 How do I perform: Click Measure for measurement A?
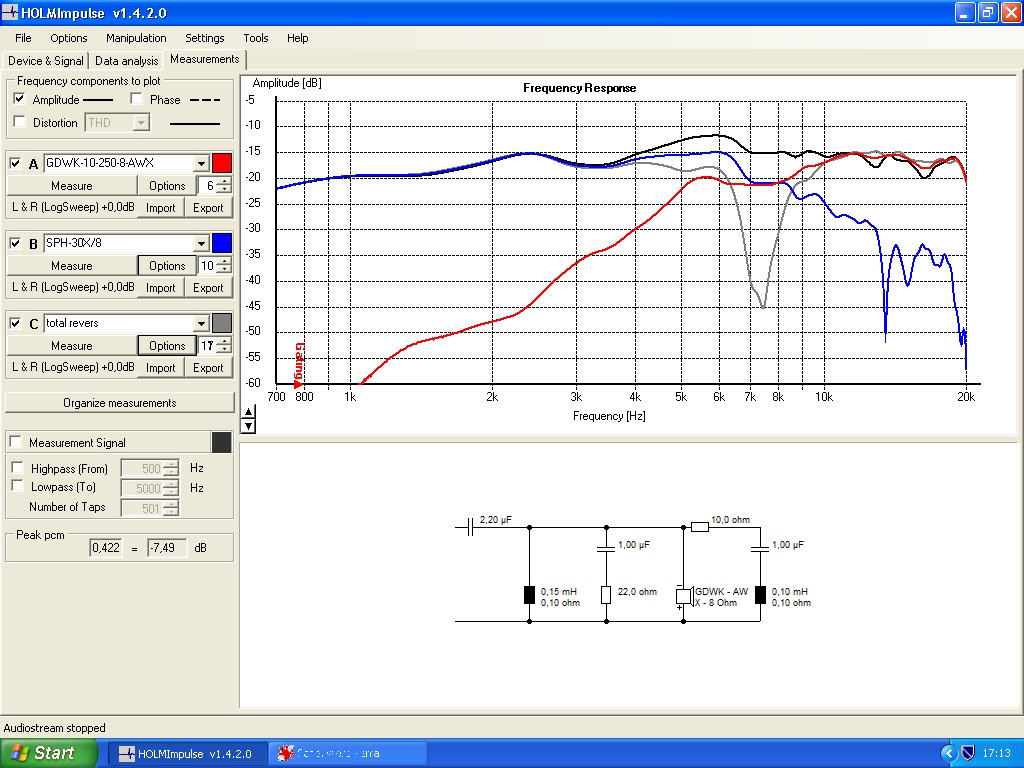[72, 186]
